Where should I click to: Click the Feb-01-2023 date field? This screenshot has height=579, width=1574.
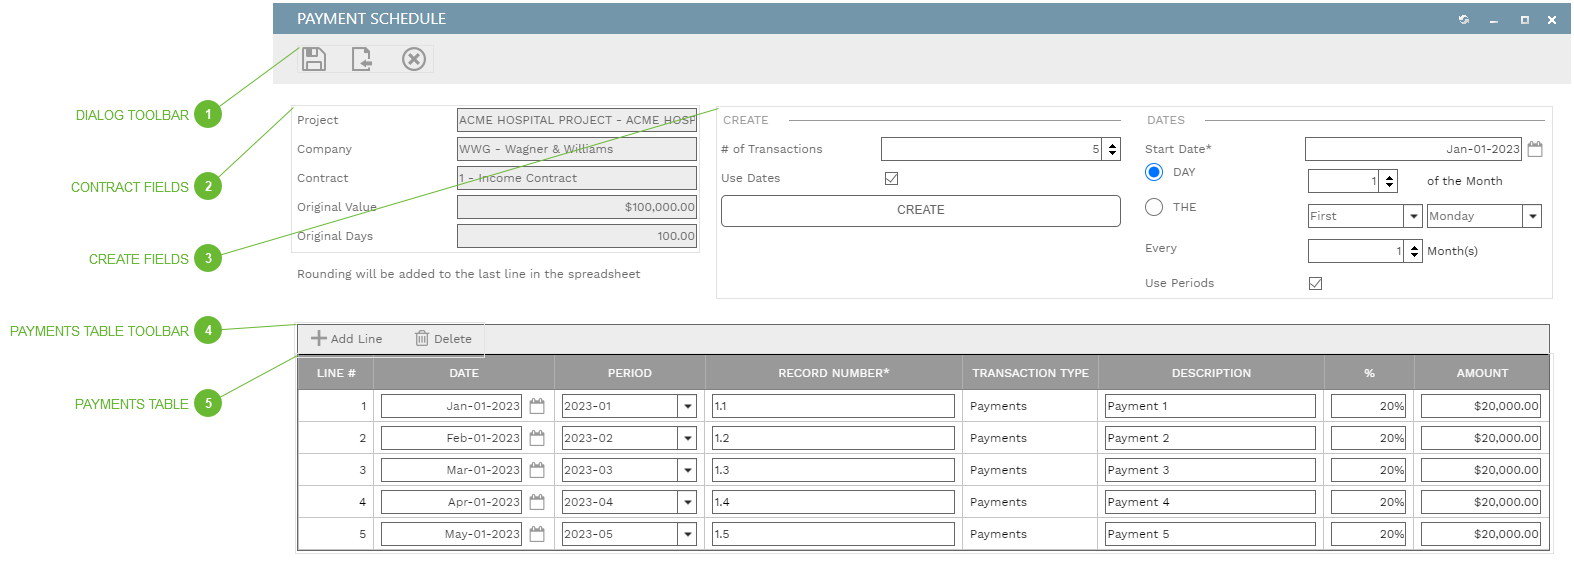click(451, 438)
